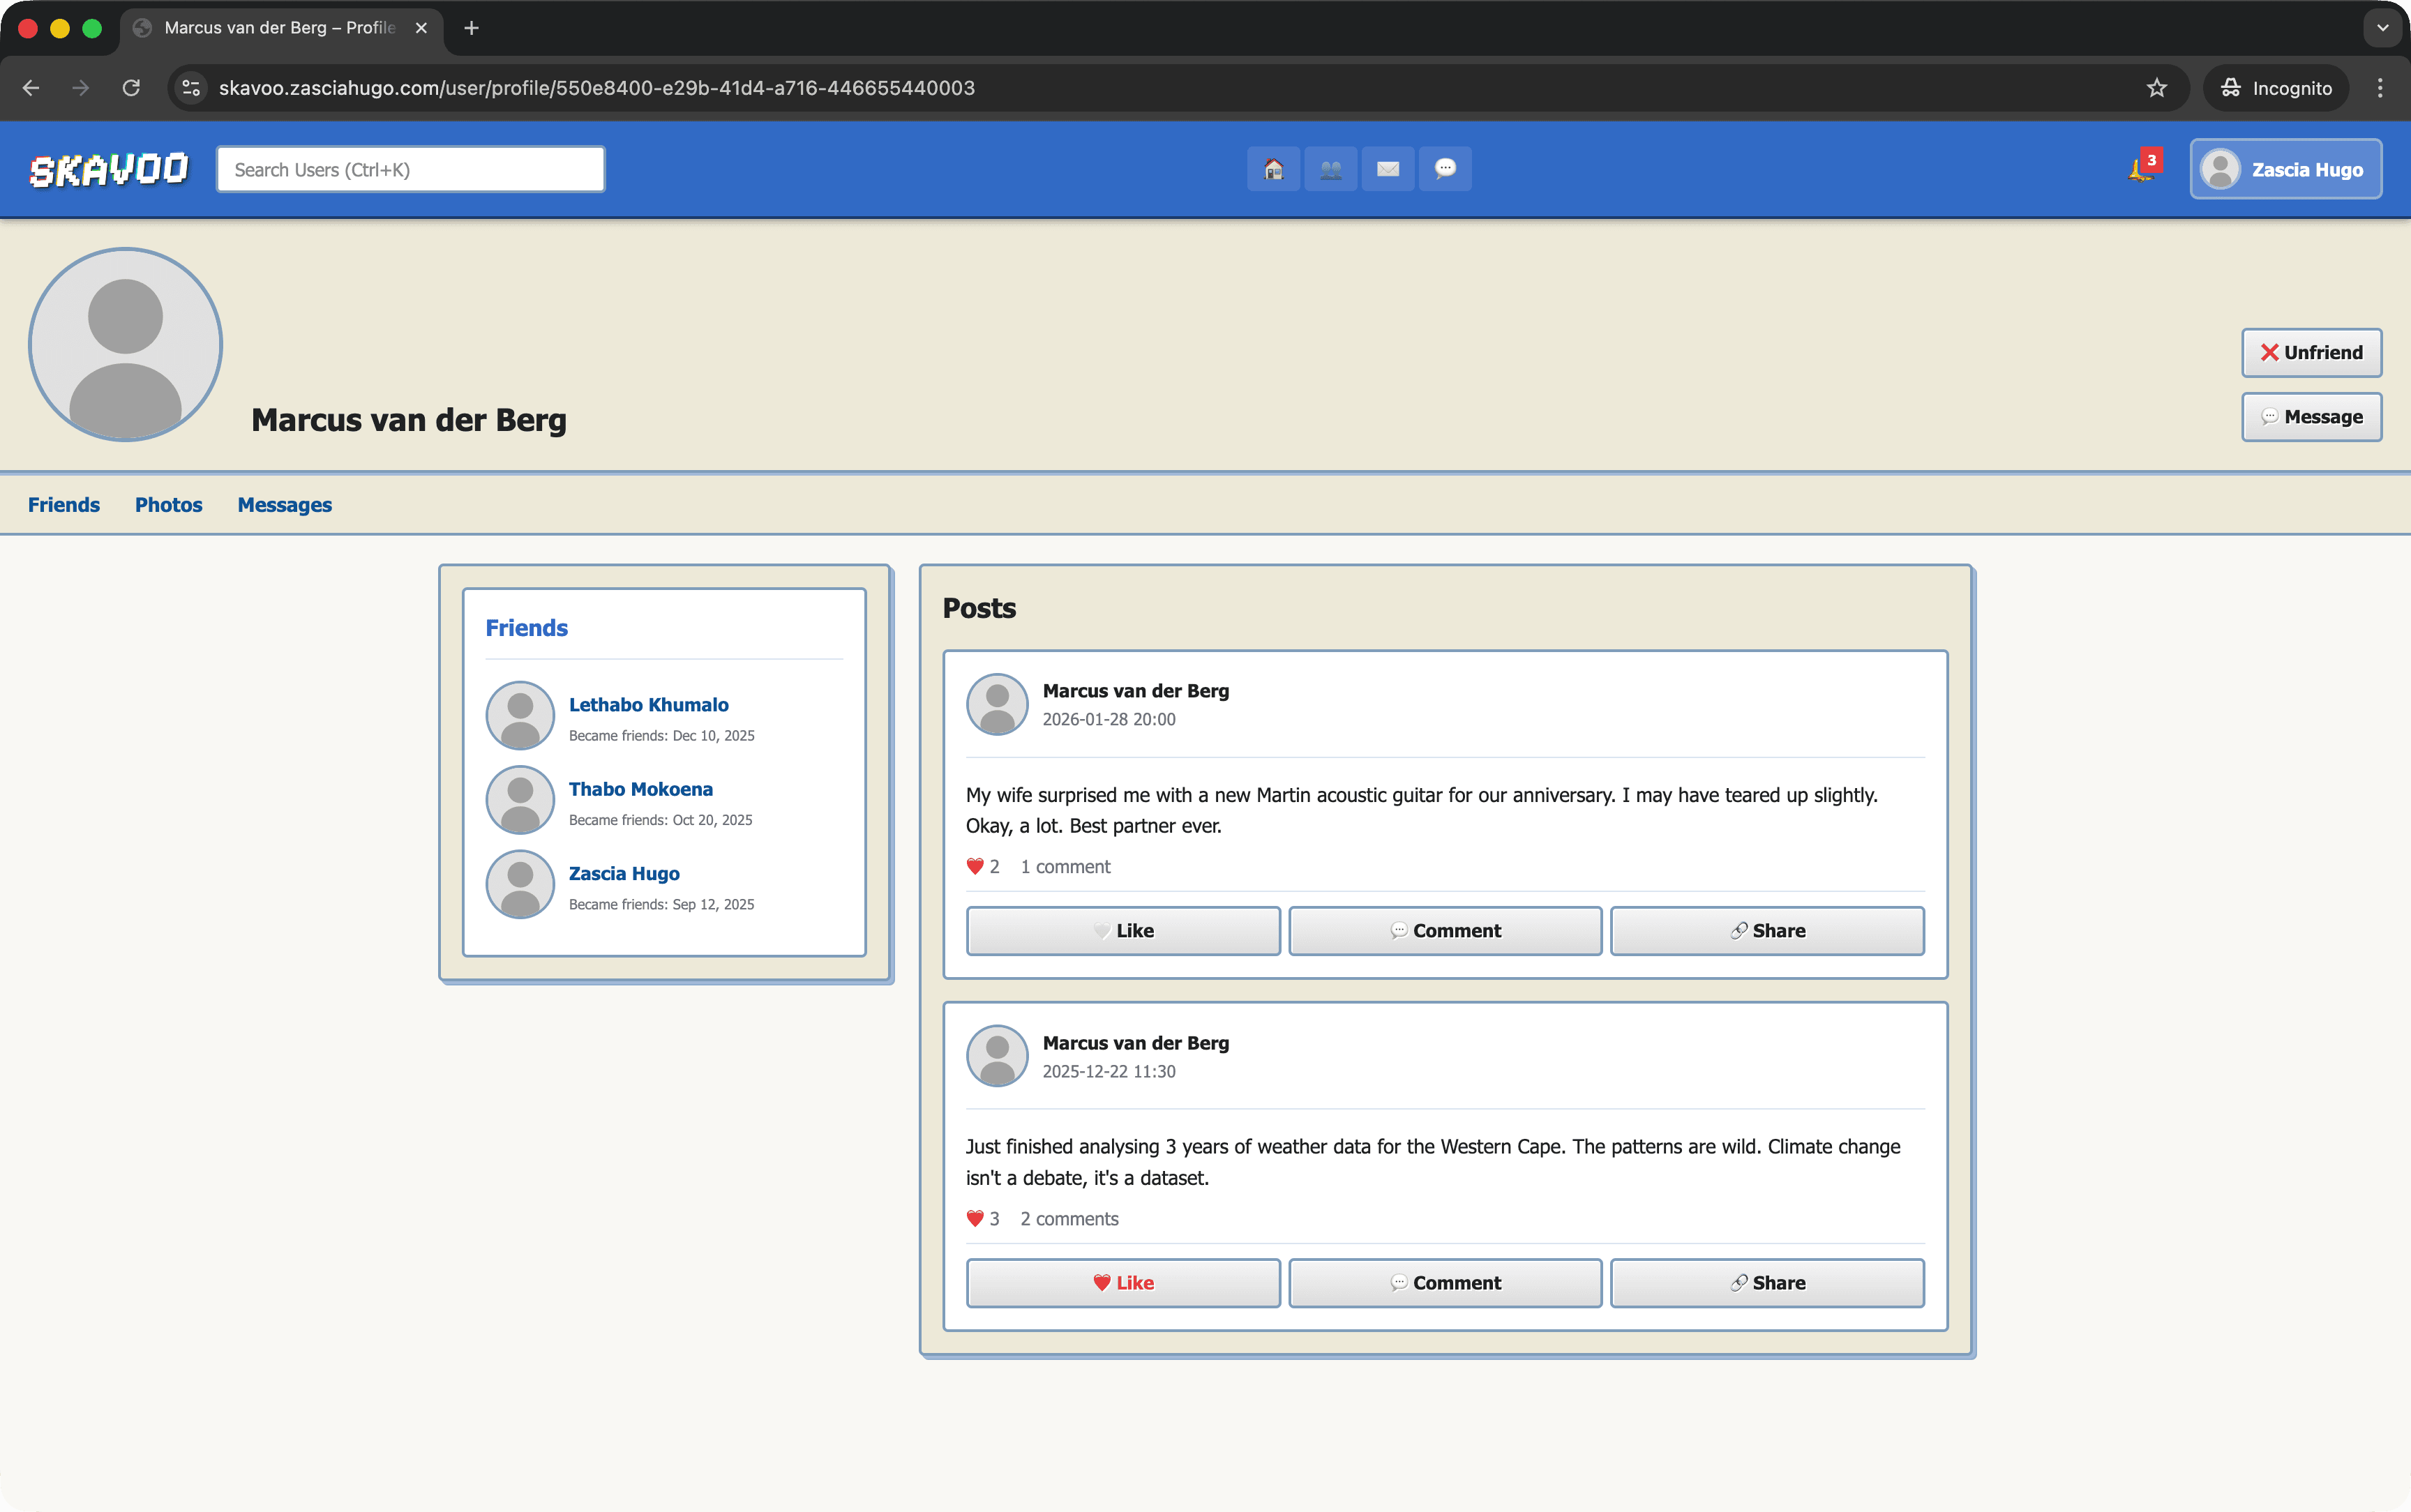Open the Zascia Hugo account menu
Viewport: 2411px width, 1512px height.
point(2286,168)
